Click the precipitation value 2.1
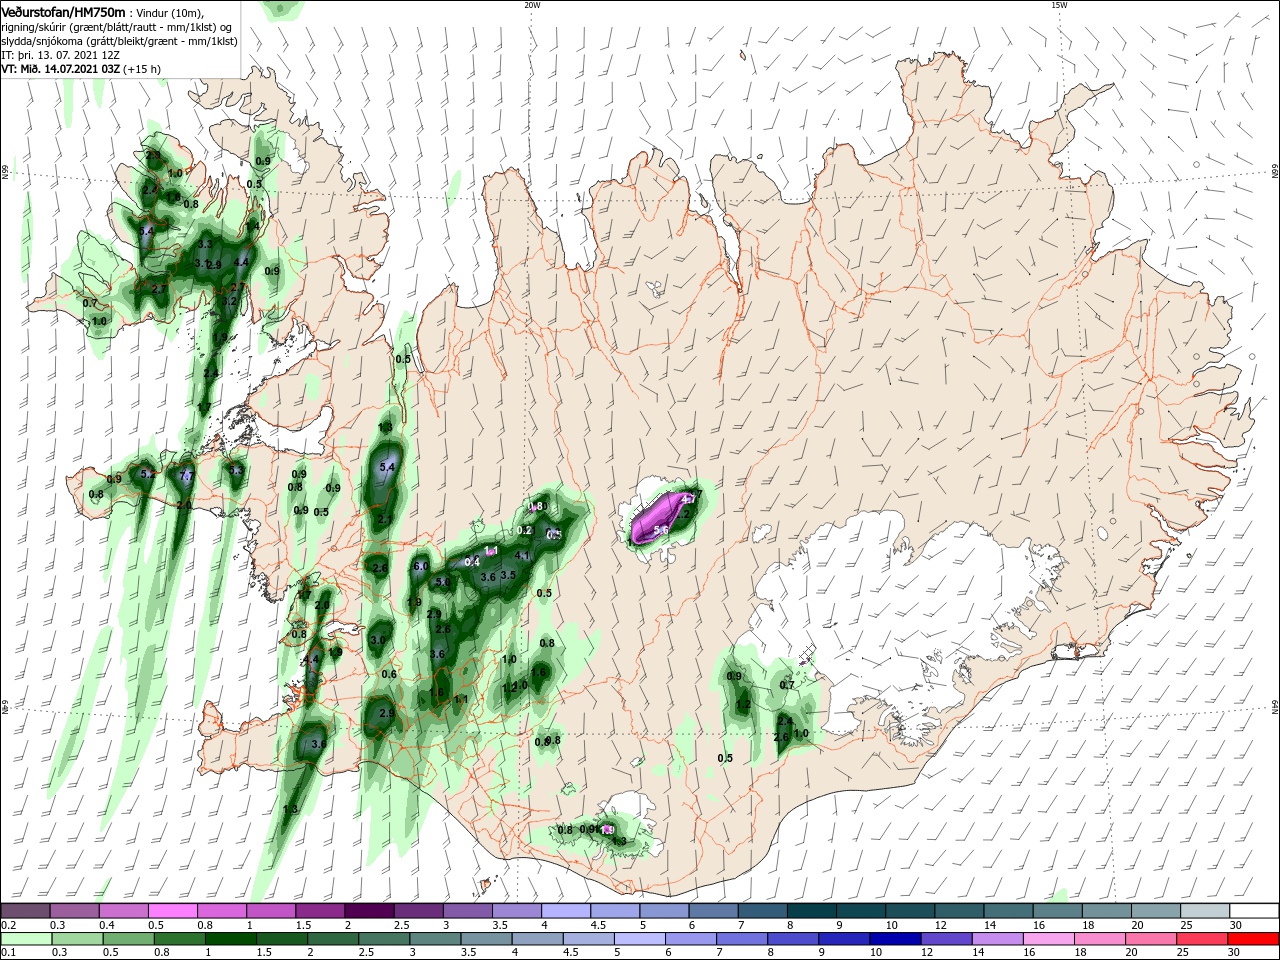The width and height of the screenshot is (1280, 960). (x=385, y=520)
